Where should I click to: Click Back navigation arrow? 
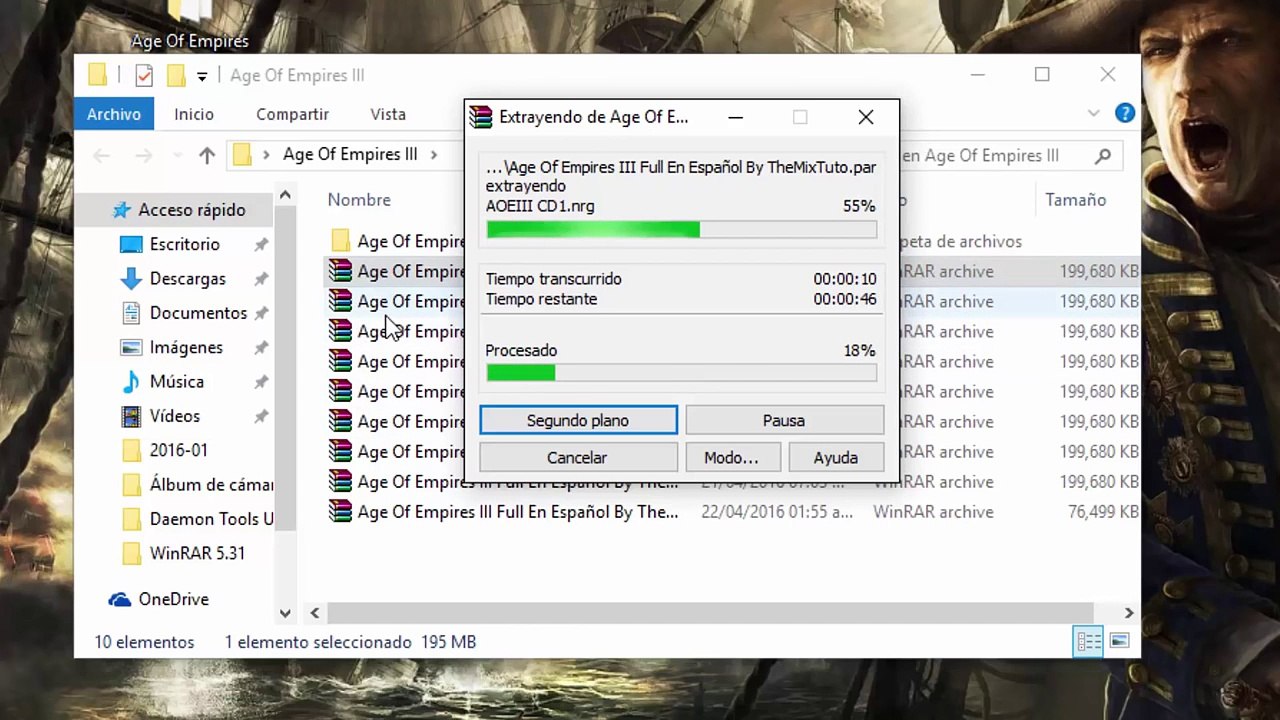click(101, 155)
